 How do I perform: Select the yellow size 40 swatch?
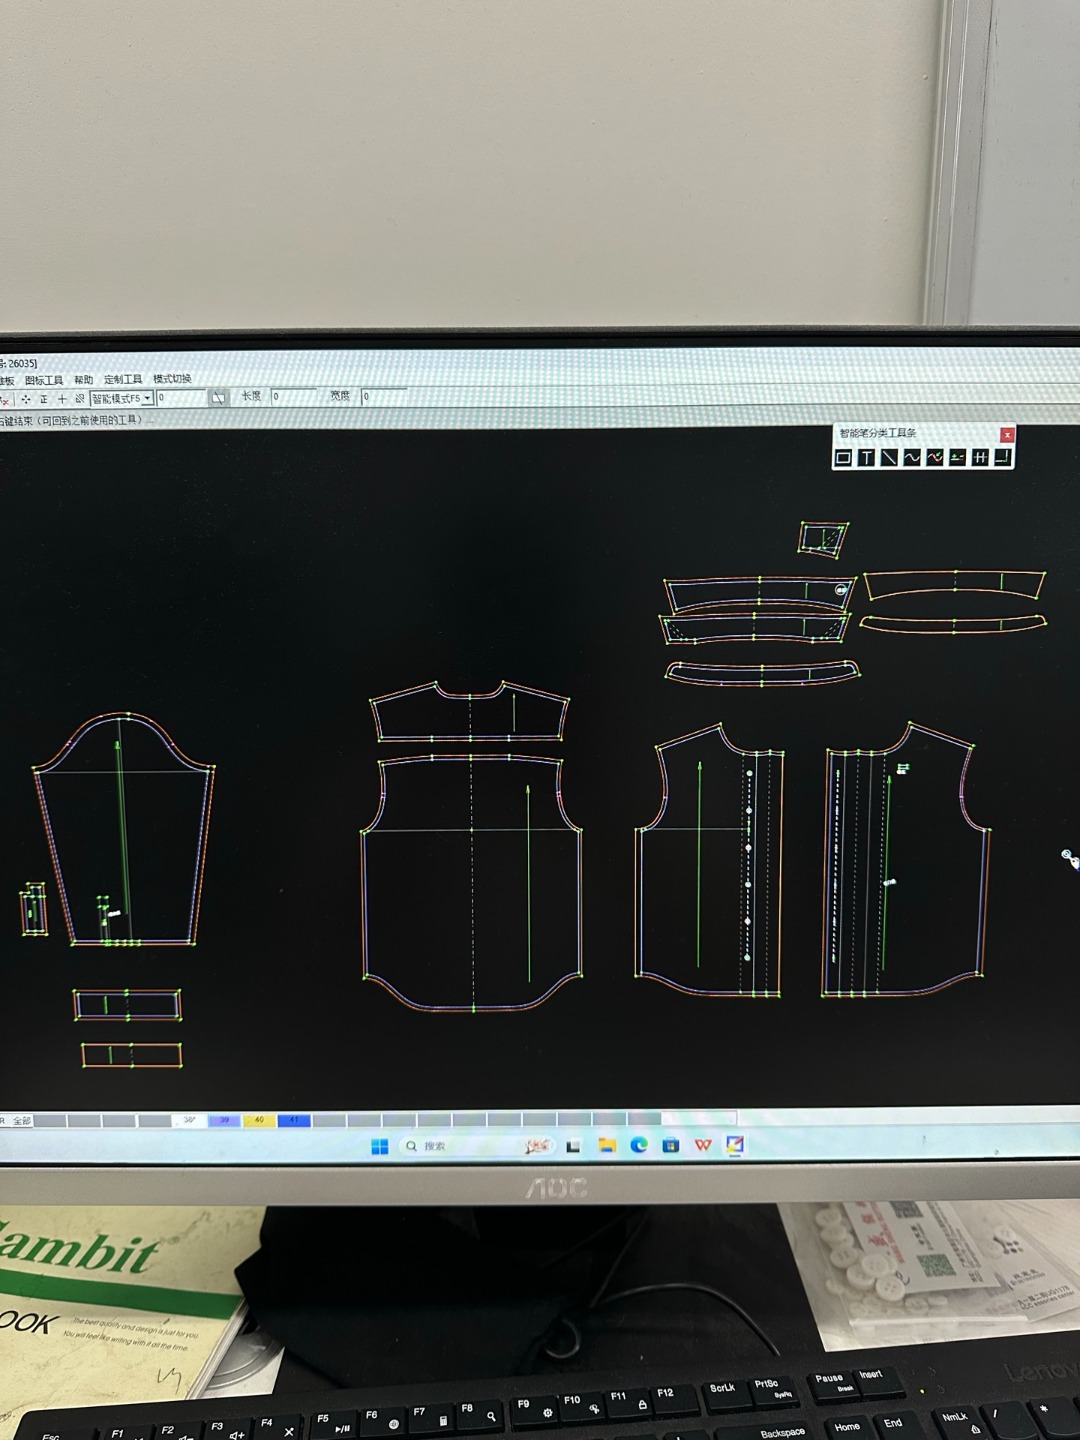point(259,1120)
